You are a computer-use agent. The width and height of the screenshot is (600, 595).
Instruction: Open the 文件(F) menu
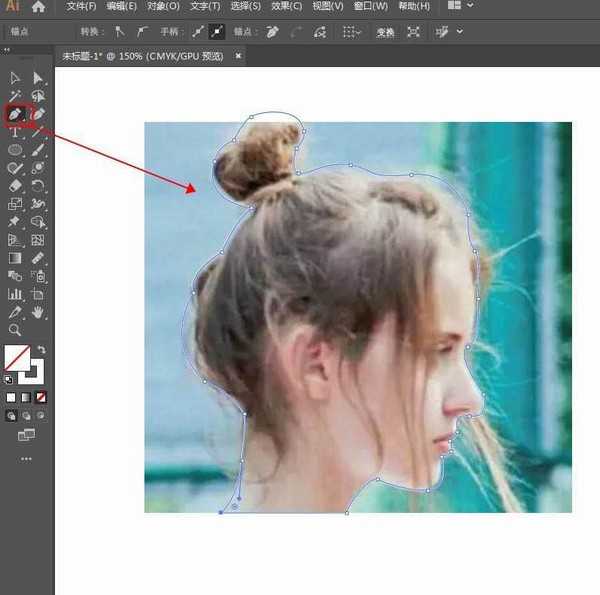tap(81, 7)
